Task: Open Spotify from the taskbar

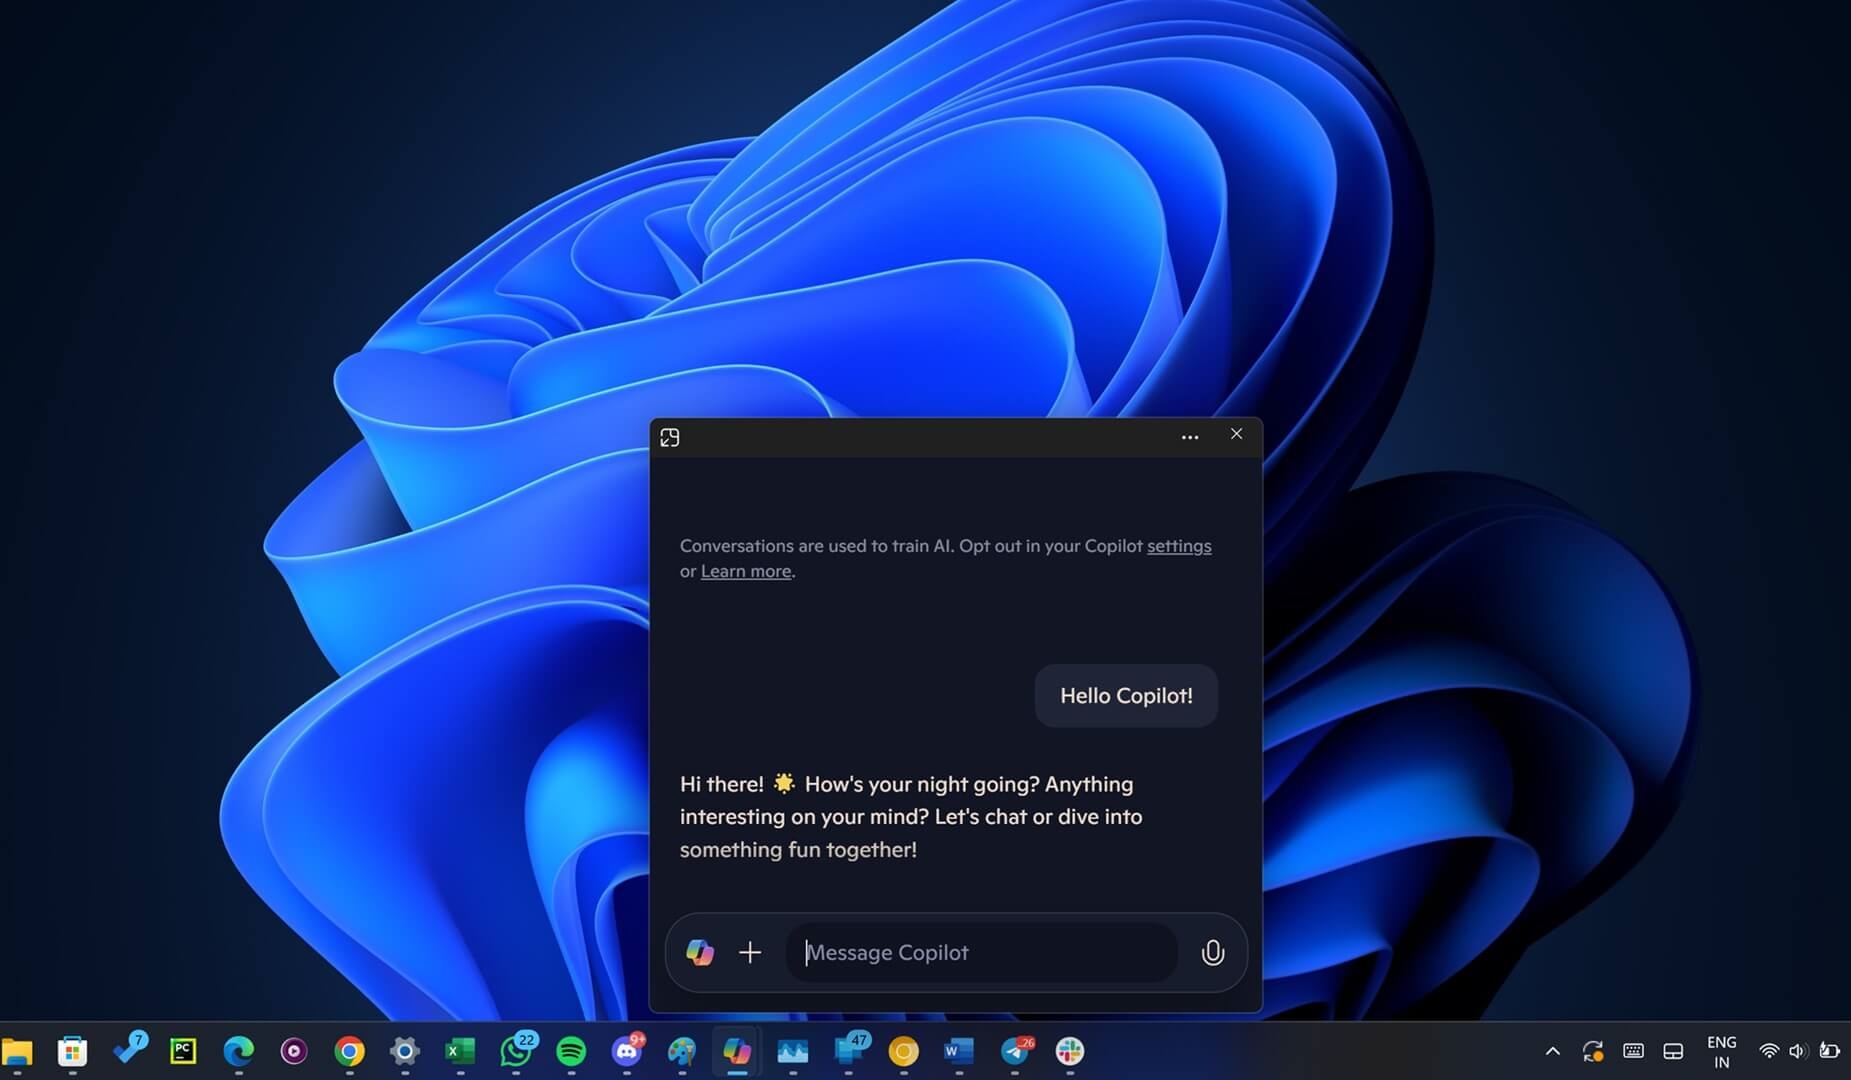Action: coord(571,1051)
